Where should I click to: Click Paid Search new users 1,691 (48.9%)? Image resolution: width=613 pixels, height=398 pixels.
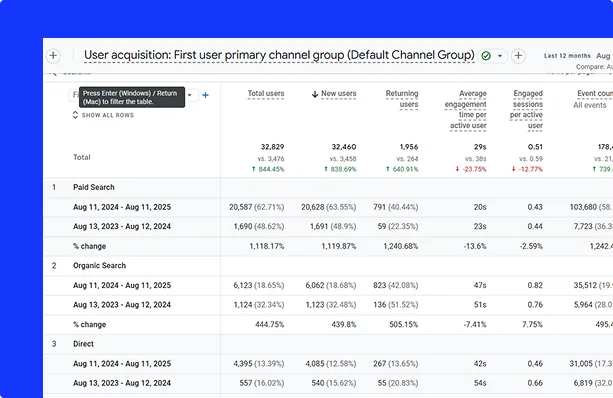point(333,226)
